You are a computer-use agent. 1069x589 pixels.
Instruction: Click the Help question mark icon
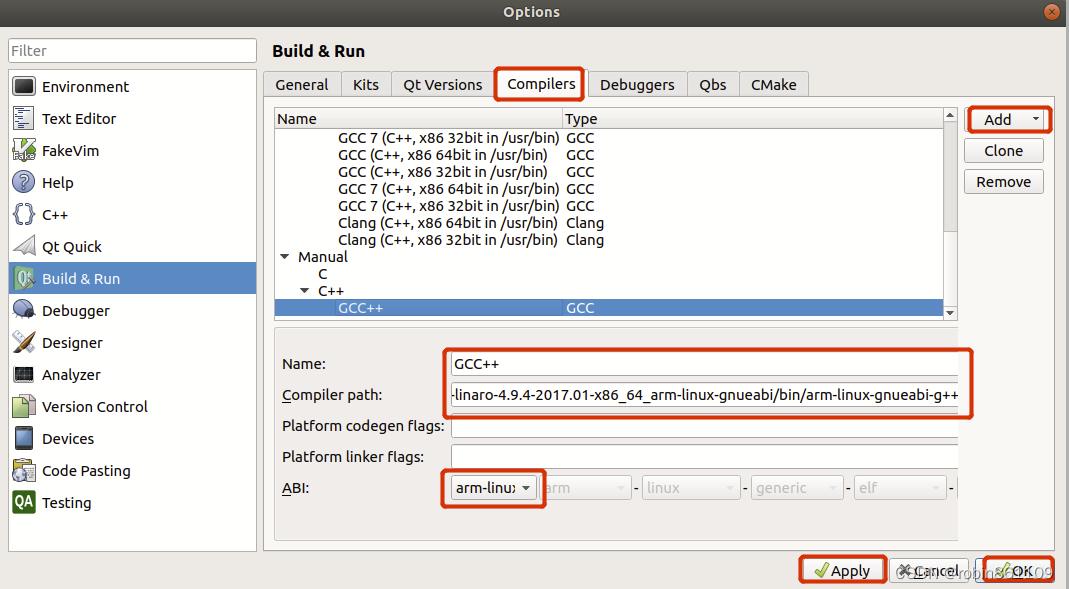[24, 183]
